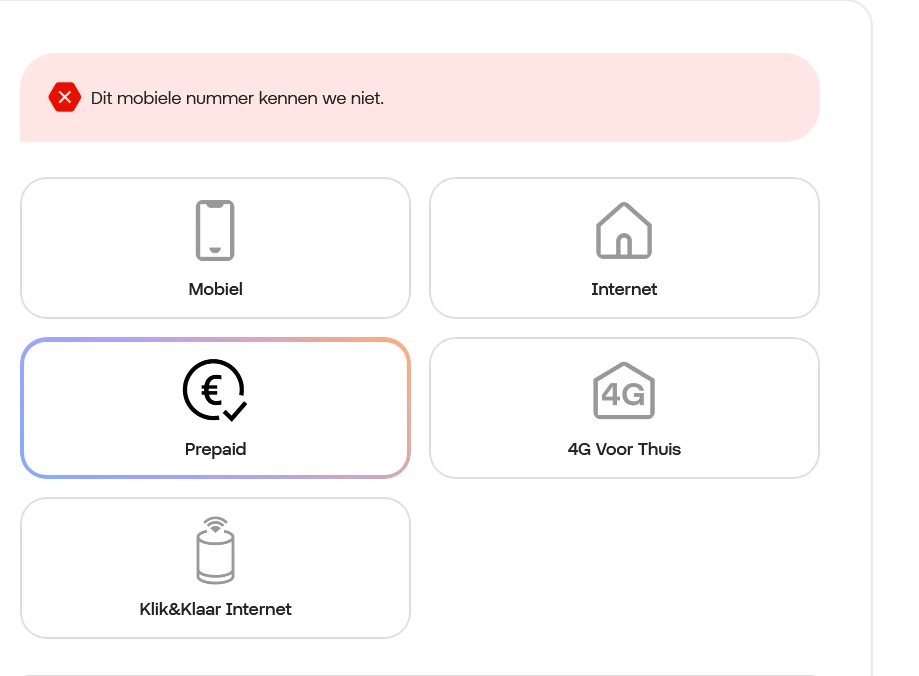
Task: Click the Klik&Klaar router icon
Action: (x=215, y=556)
